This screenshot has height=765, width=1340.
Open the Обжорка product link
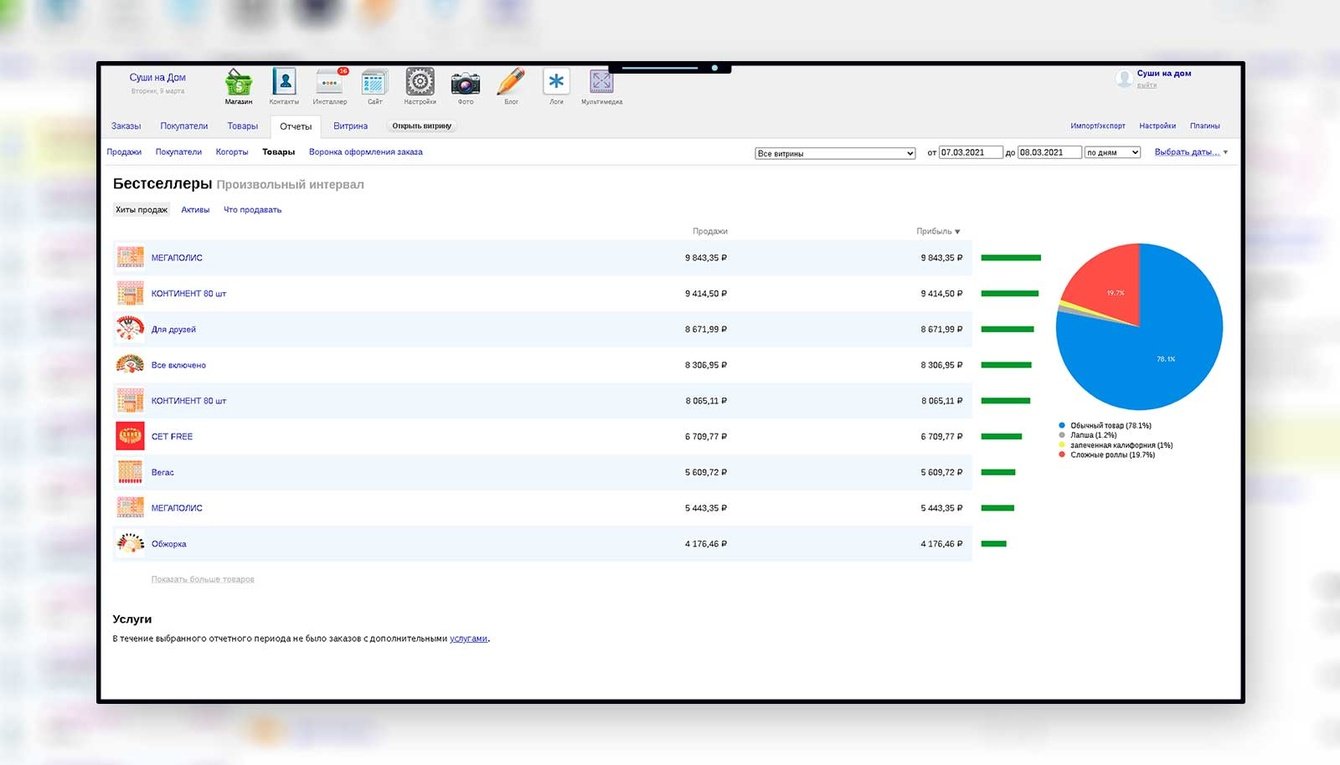(169, 544)
